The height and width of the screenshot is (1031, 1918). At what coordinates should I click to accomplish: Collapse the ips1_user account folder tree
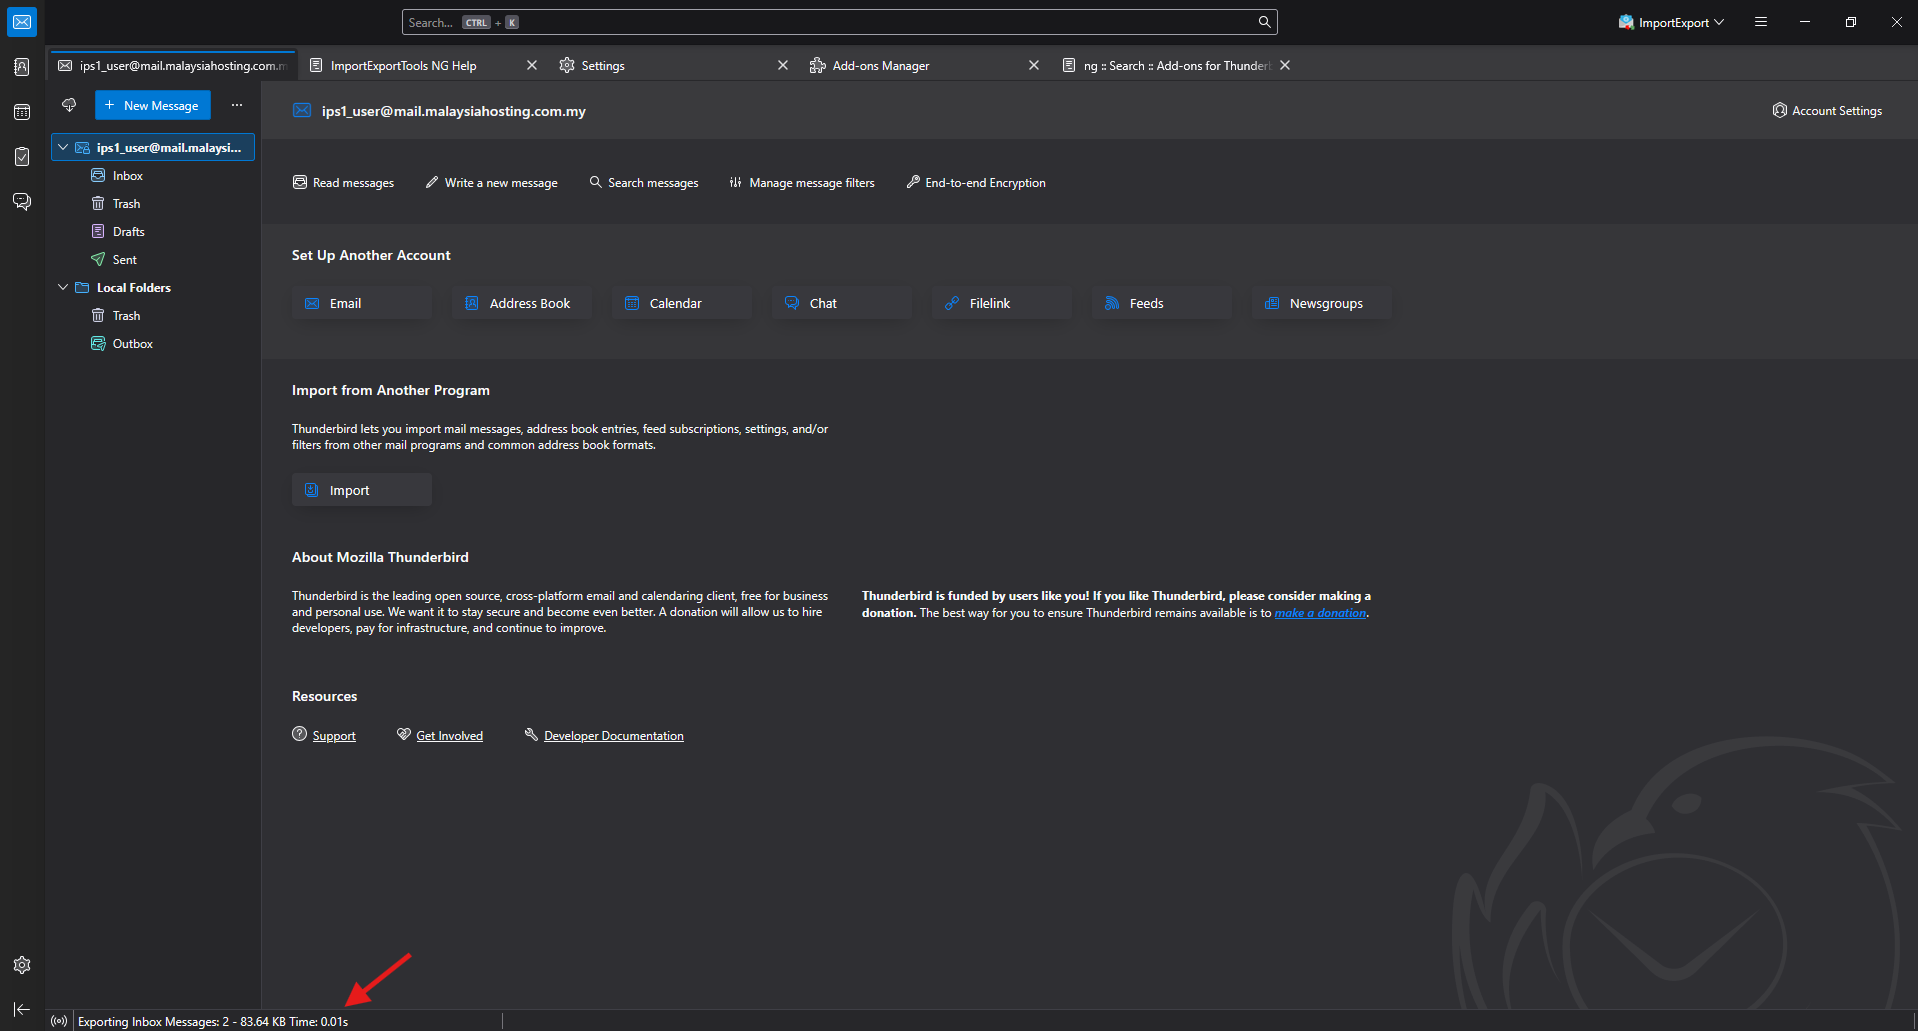[63, 147]
